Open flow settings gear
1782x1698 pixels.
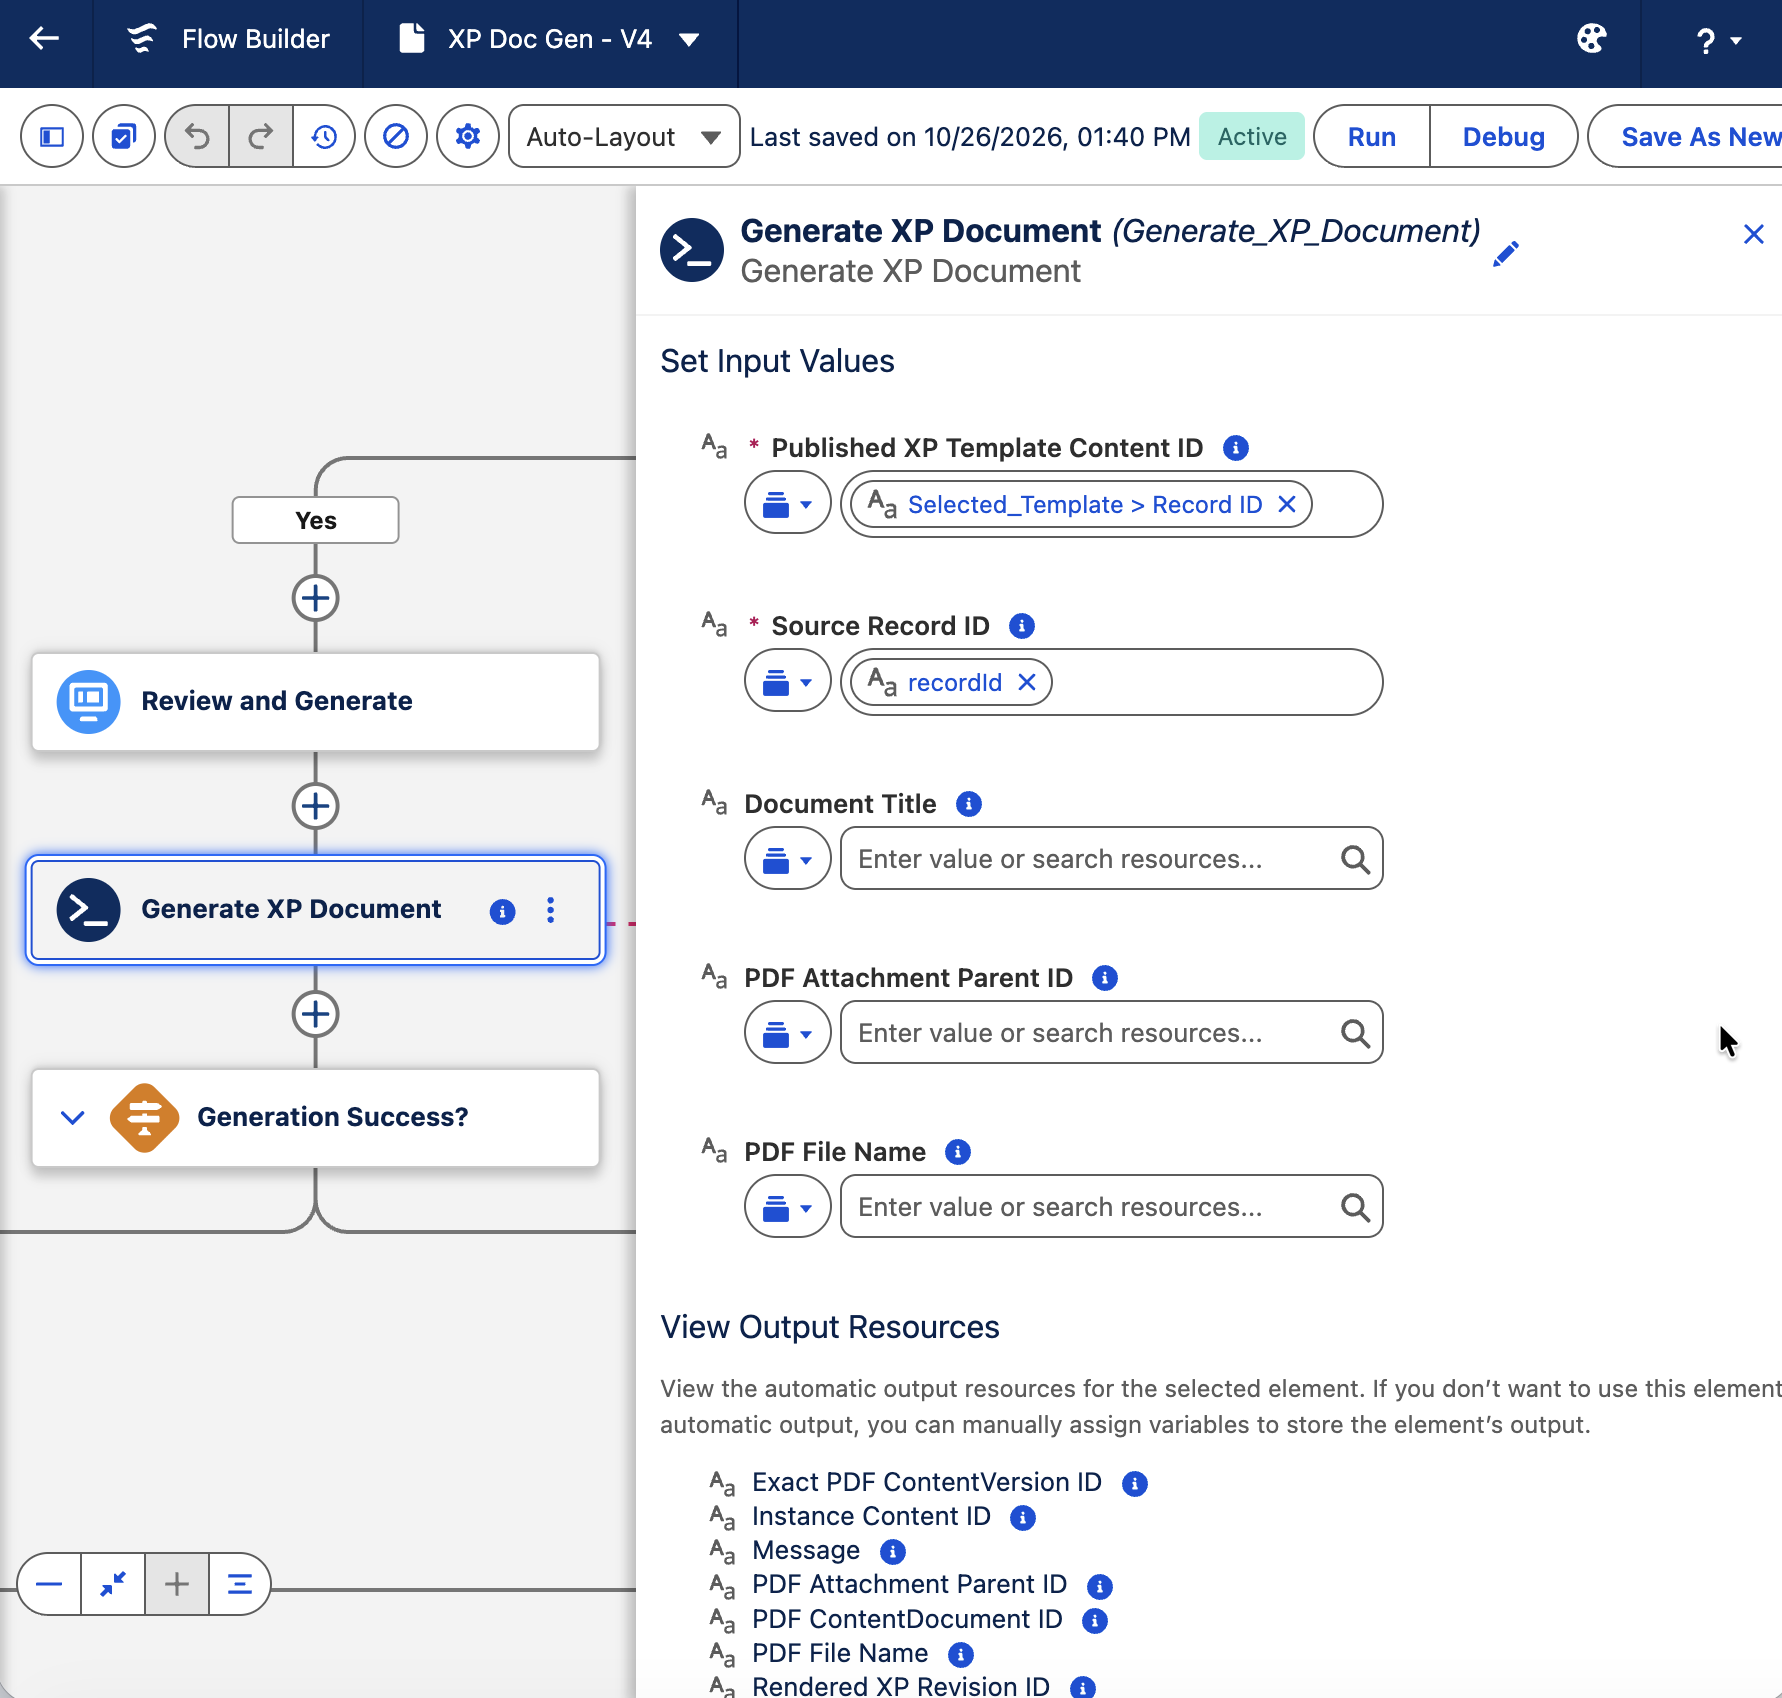click(x=468, y=136)
